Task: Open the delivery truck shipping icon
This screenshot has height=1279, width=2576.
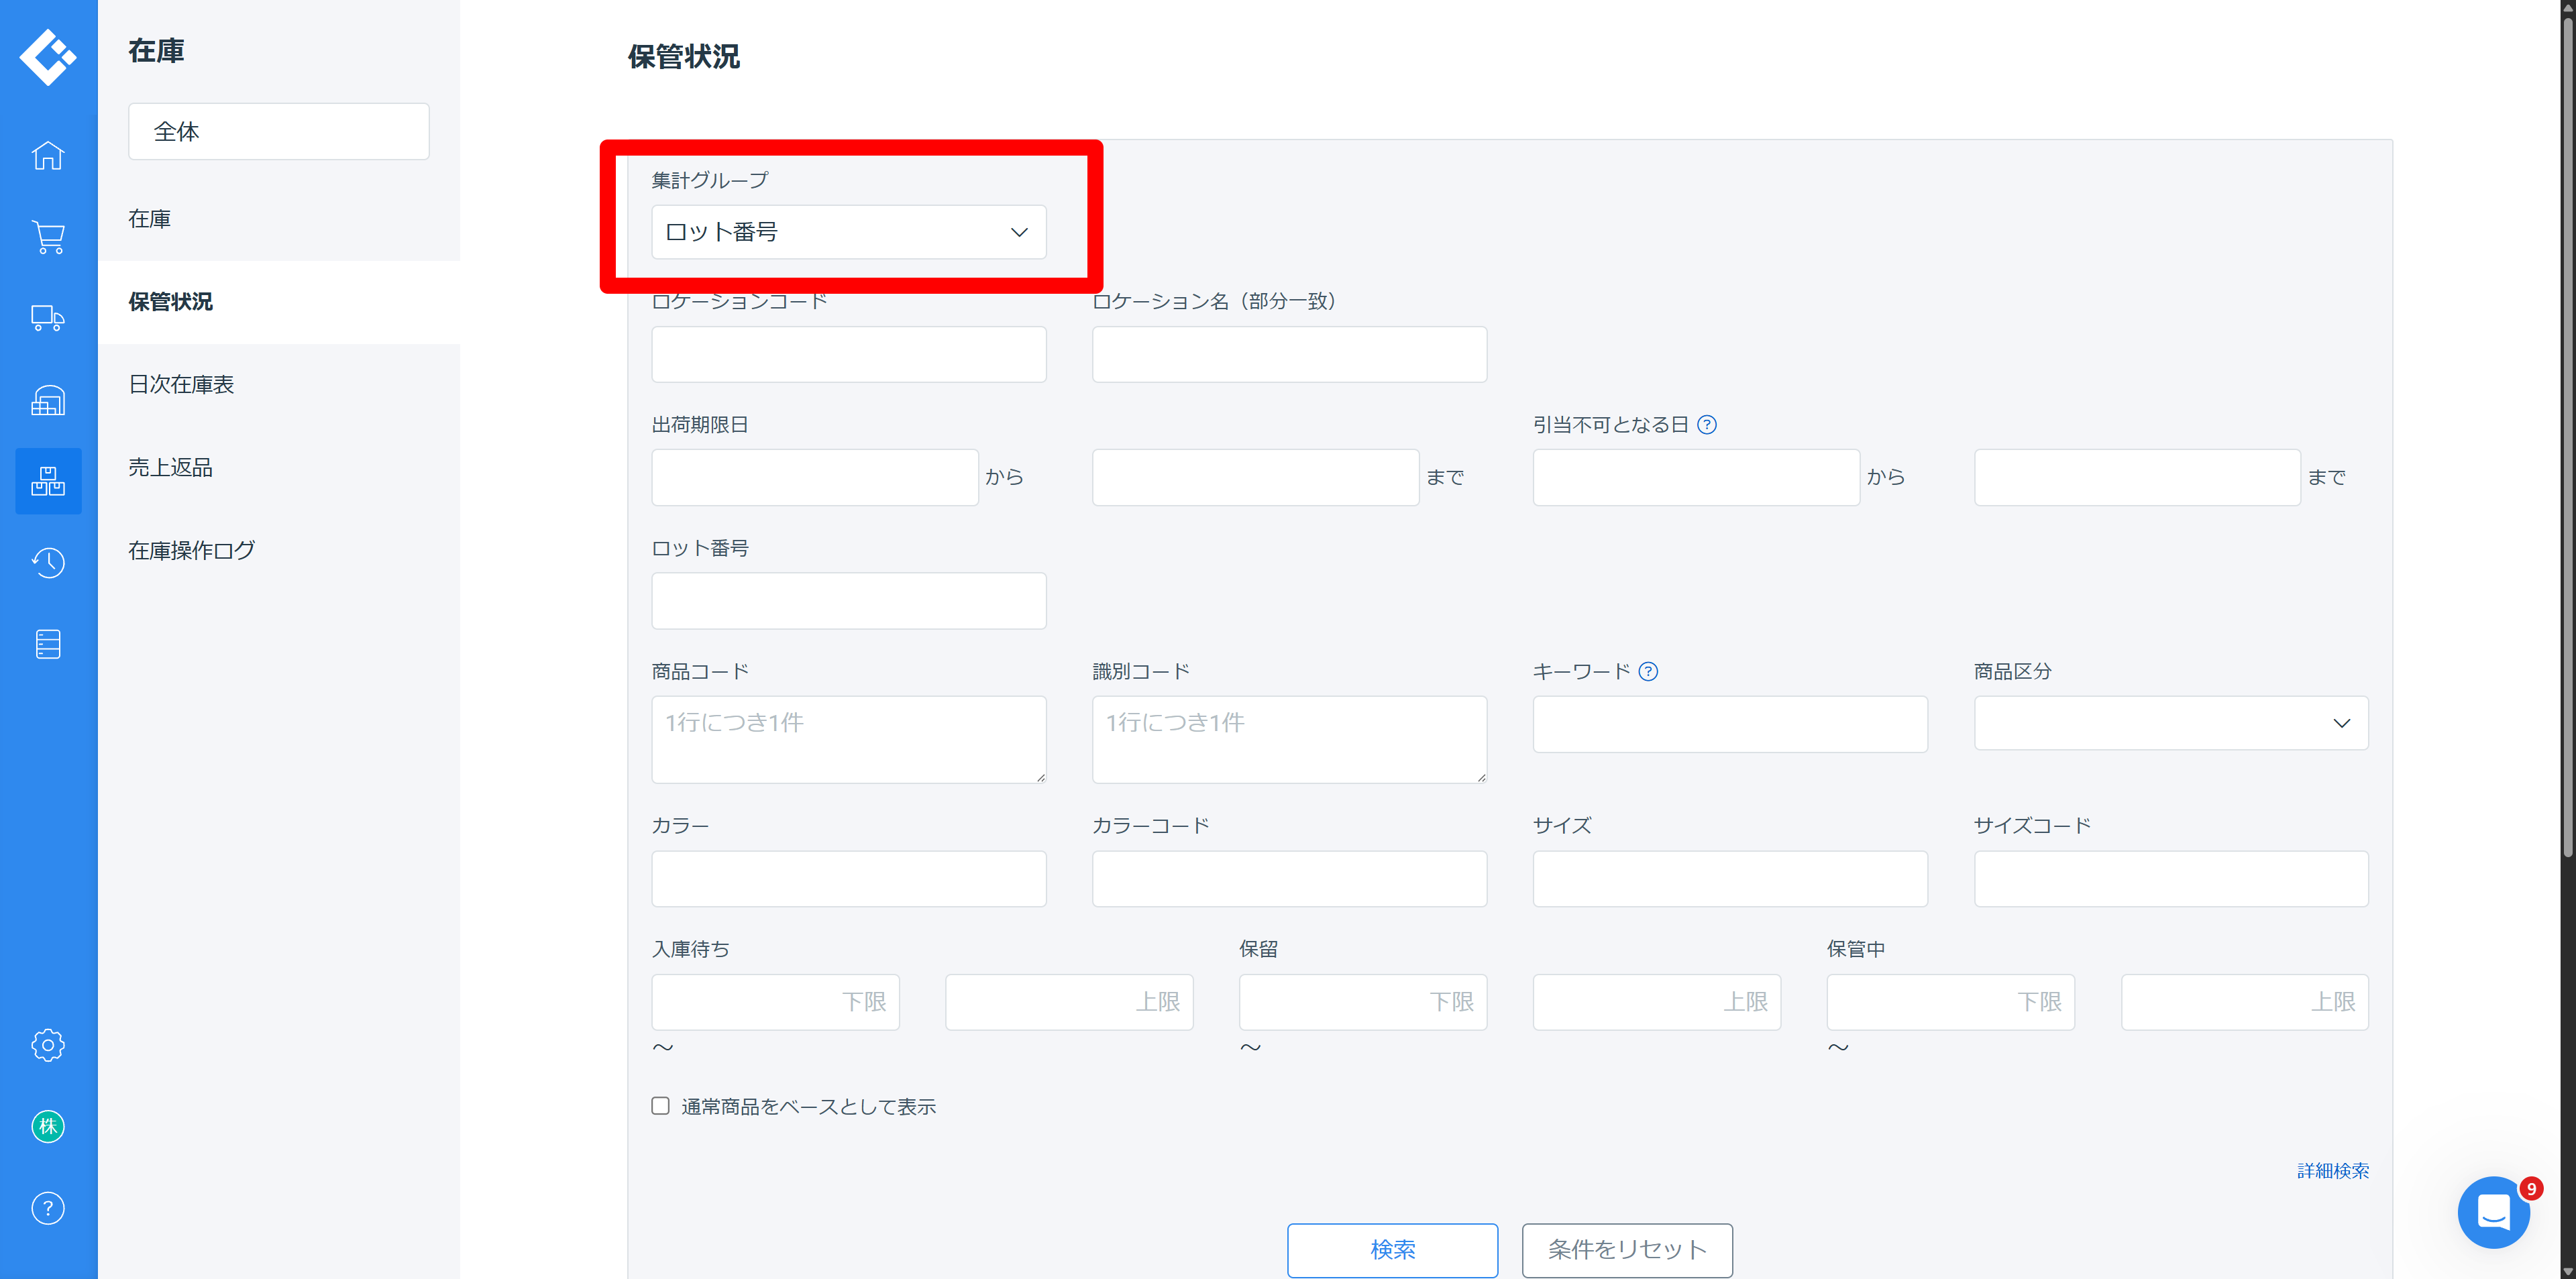Action: coord(48,318)
